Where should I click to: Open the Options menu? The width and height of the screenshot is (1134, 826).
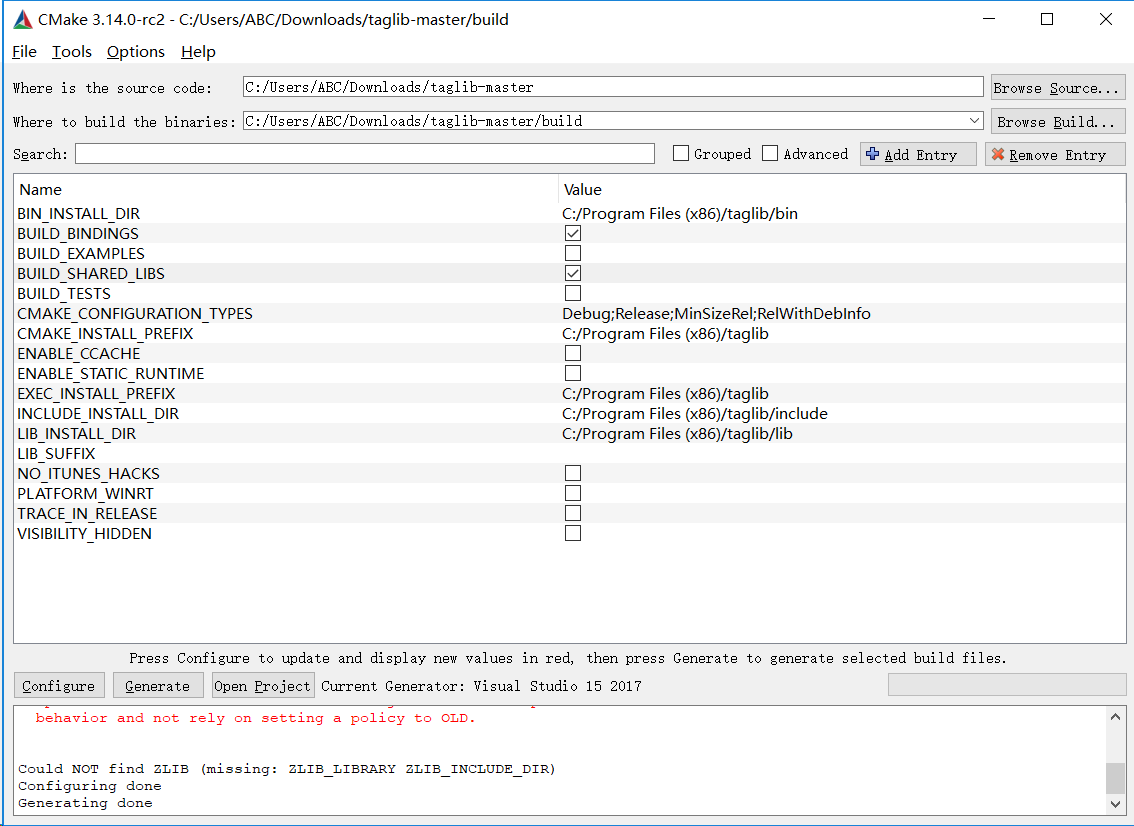[x=135, y=51]
